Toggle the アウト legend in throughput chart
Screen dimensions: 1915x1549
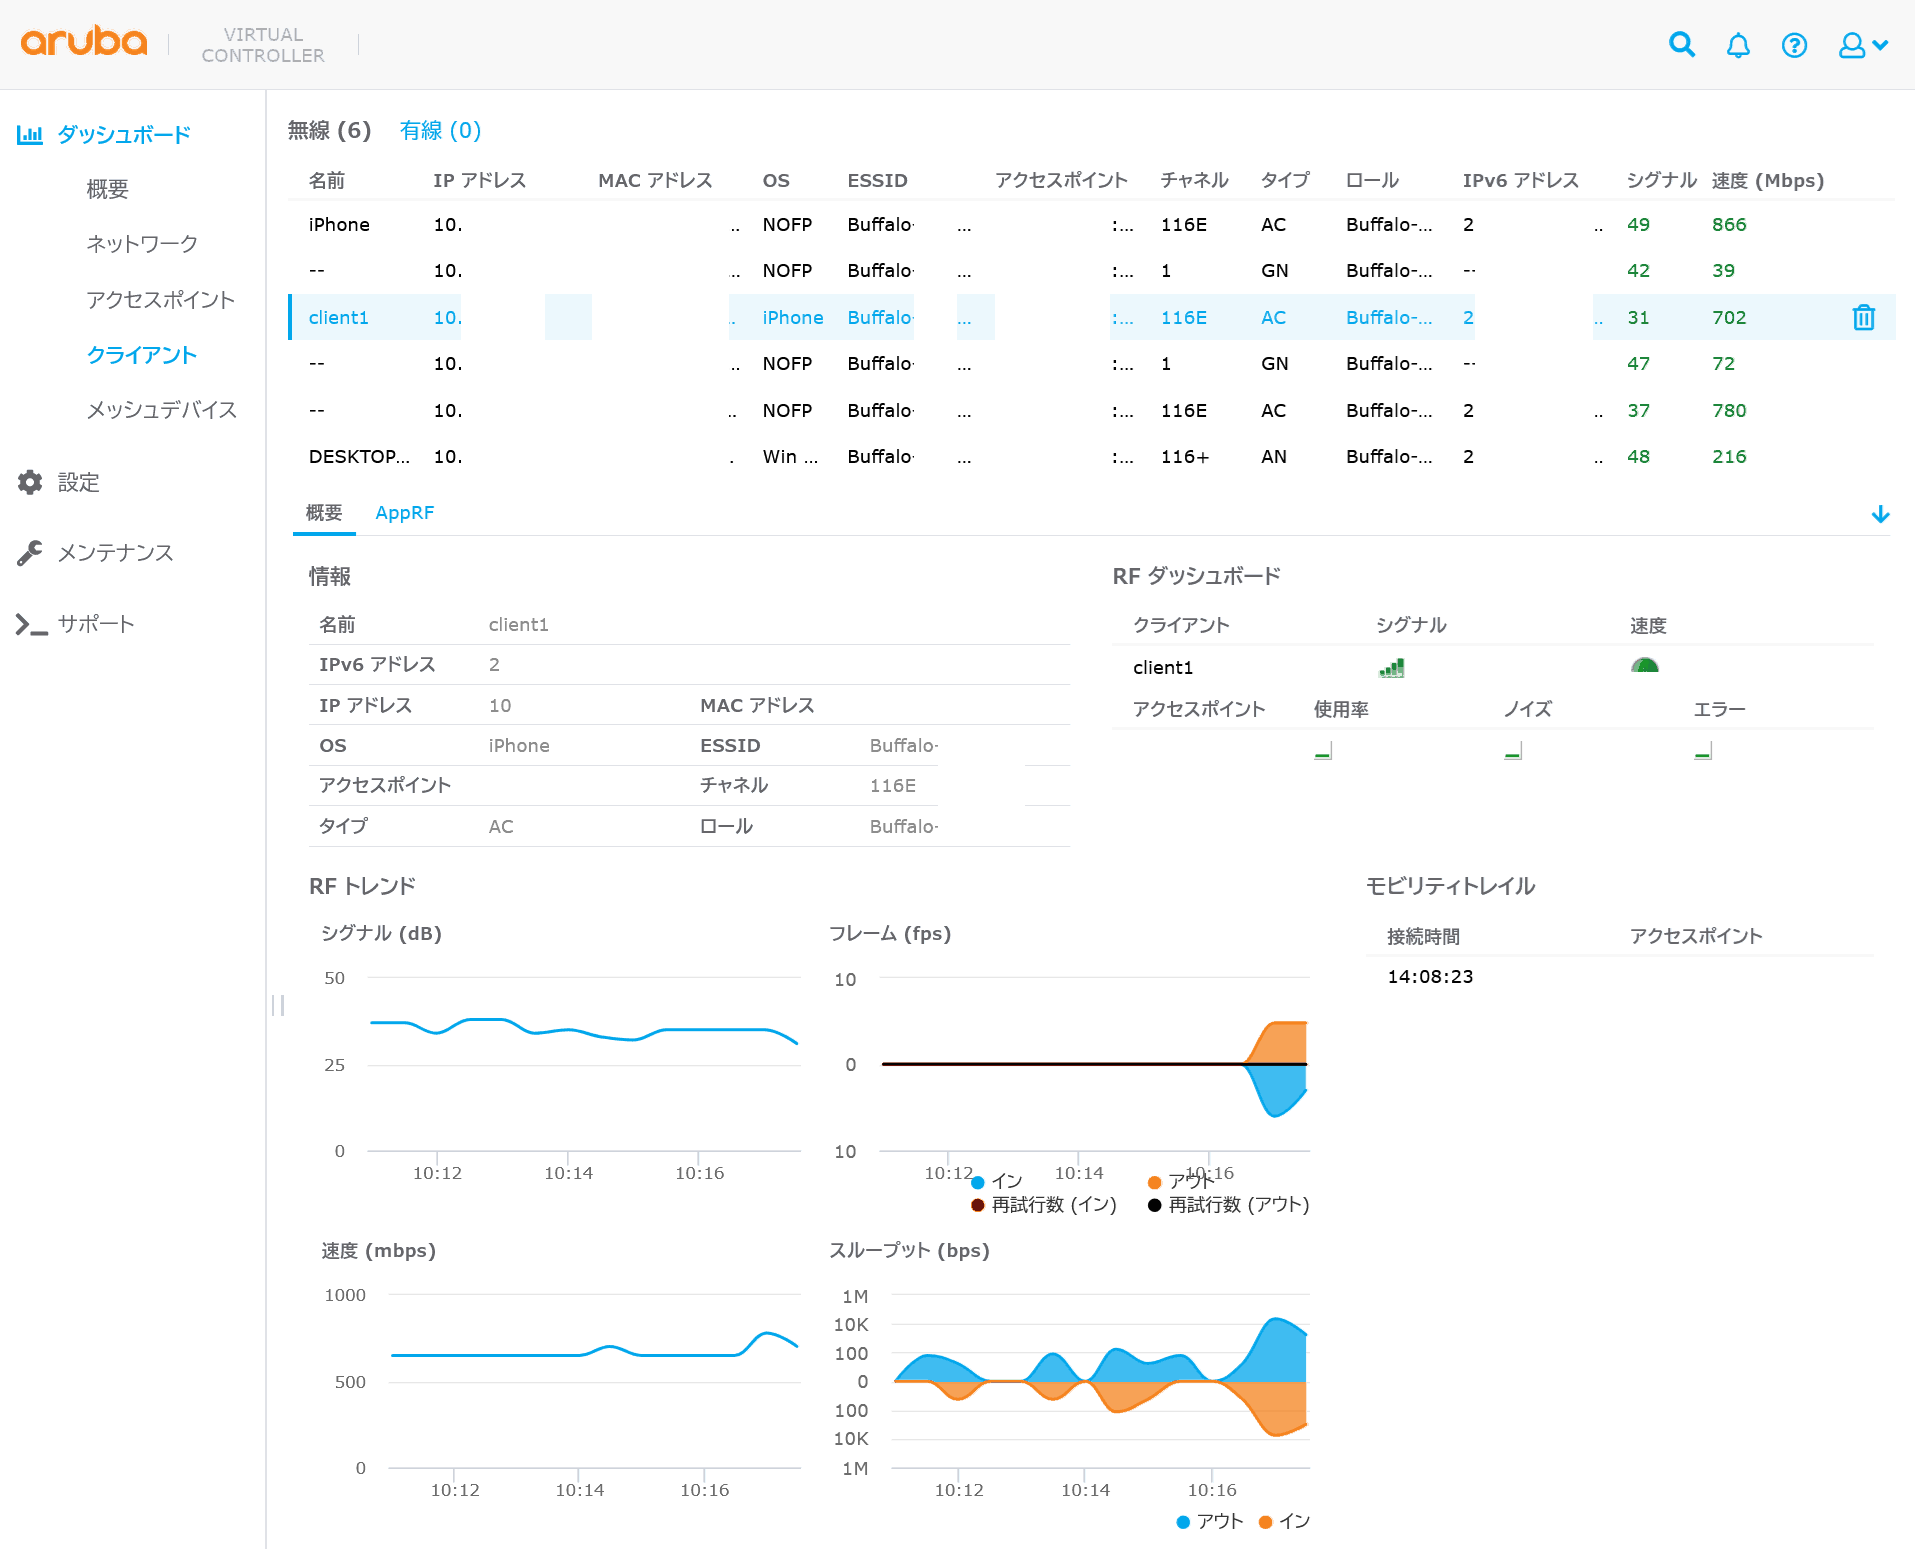coord(1209,1521)
